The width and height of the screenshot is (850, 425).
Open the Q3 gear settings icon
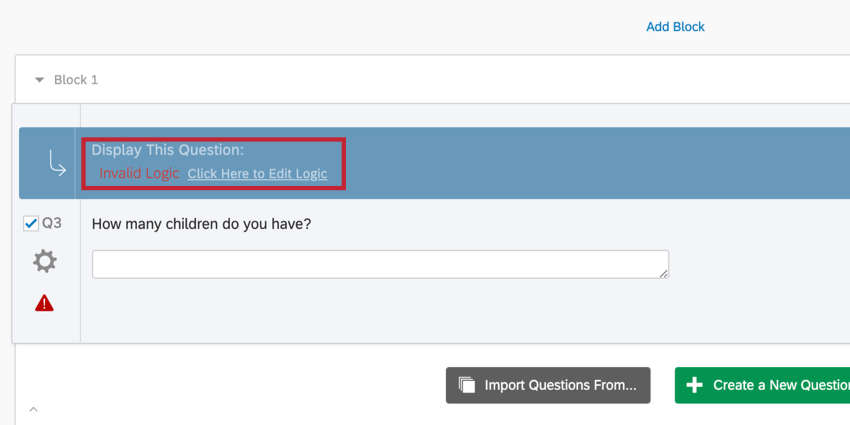click(x=45, y=262)
